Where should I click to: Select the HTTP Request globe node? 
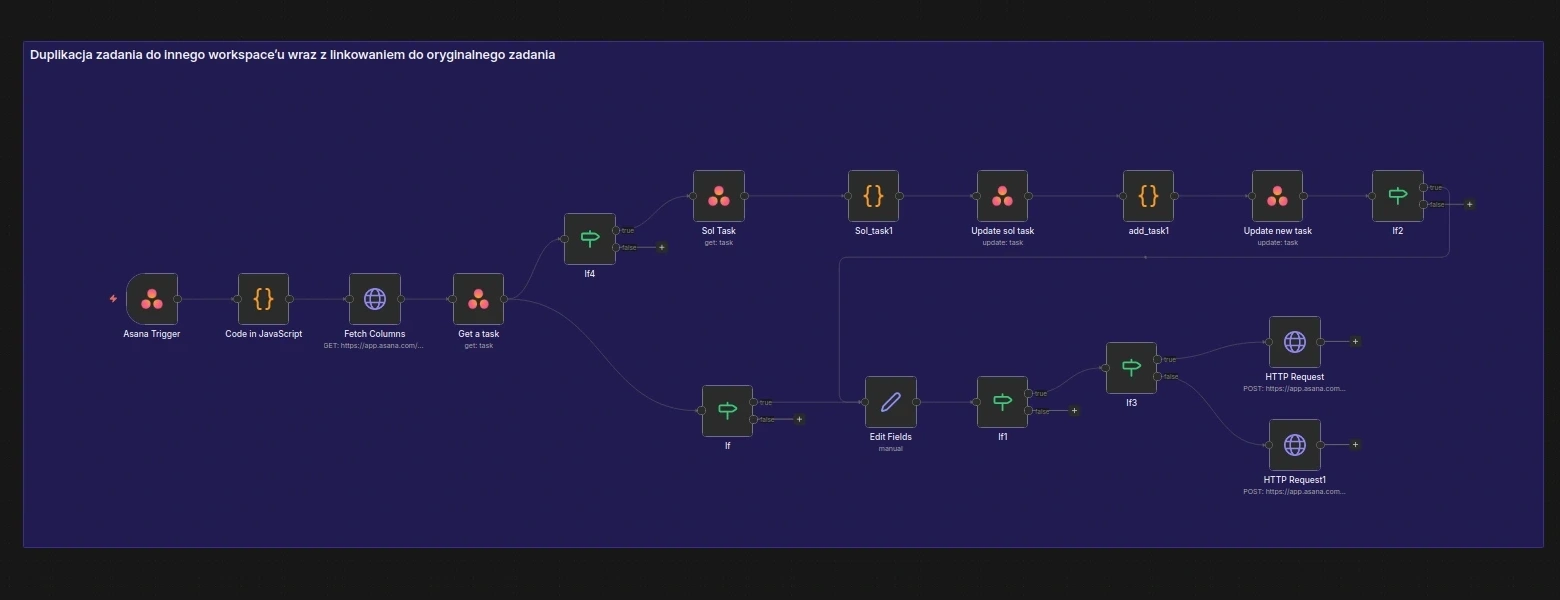1294,342
